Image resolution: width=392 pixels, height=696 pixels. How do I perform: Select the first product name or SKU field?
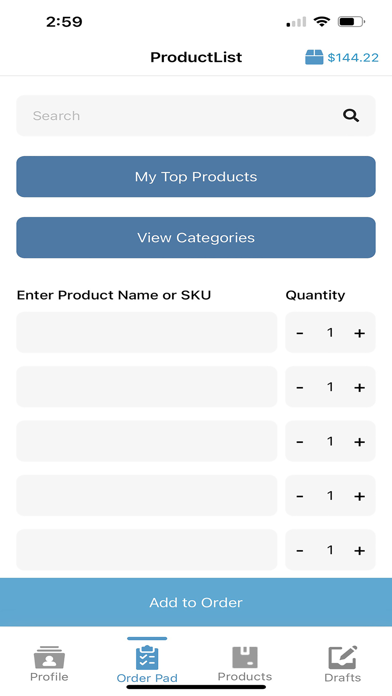[x=147, y=332]
